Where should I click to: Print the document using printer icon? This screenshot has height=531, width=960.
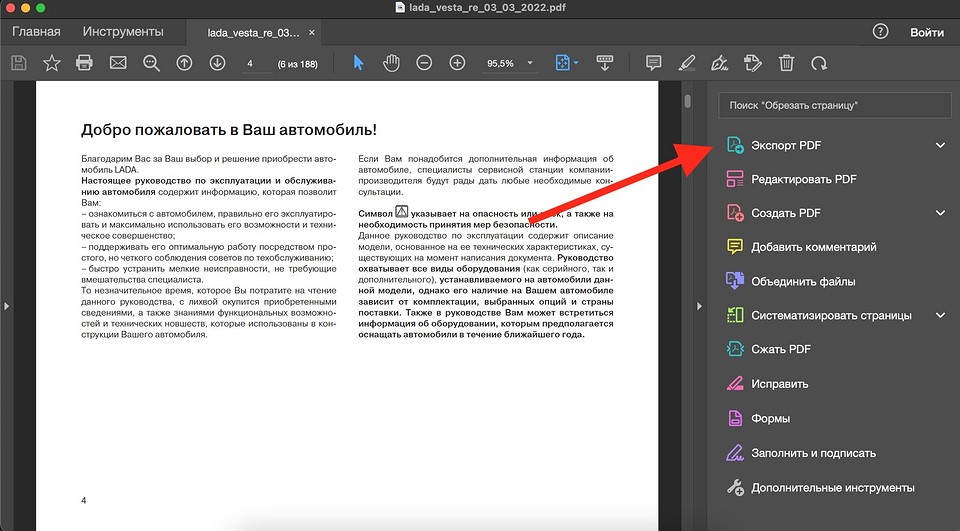point(84,63)
